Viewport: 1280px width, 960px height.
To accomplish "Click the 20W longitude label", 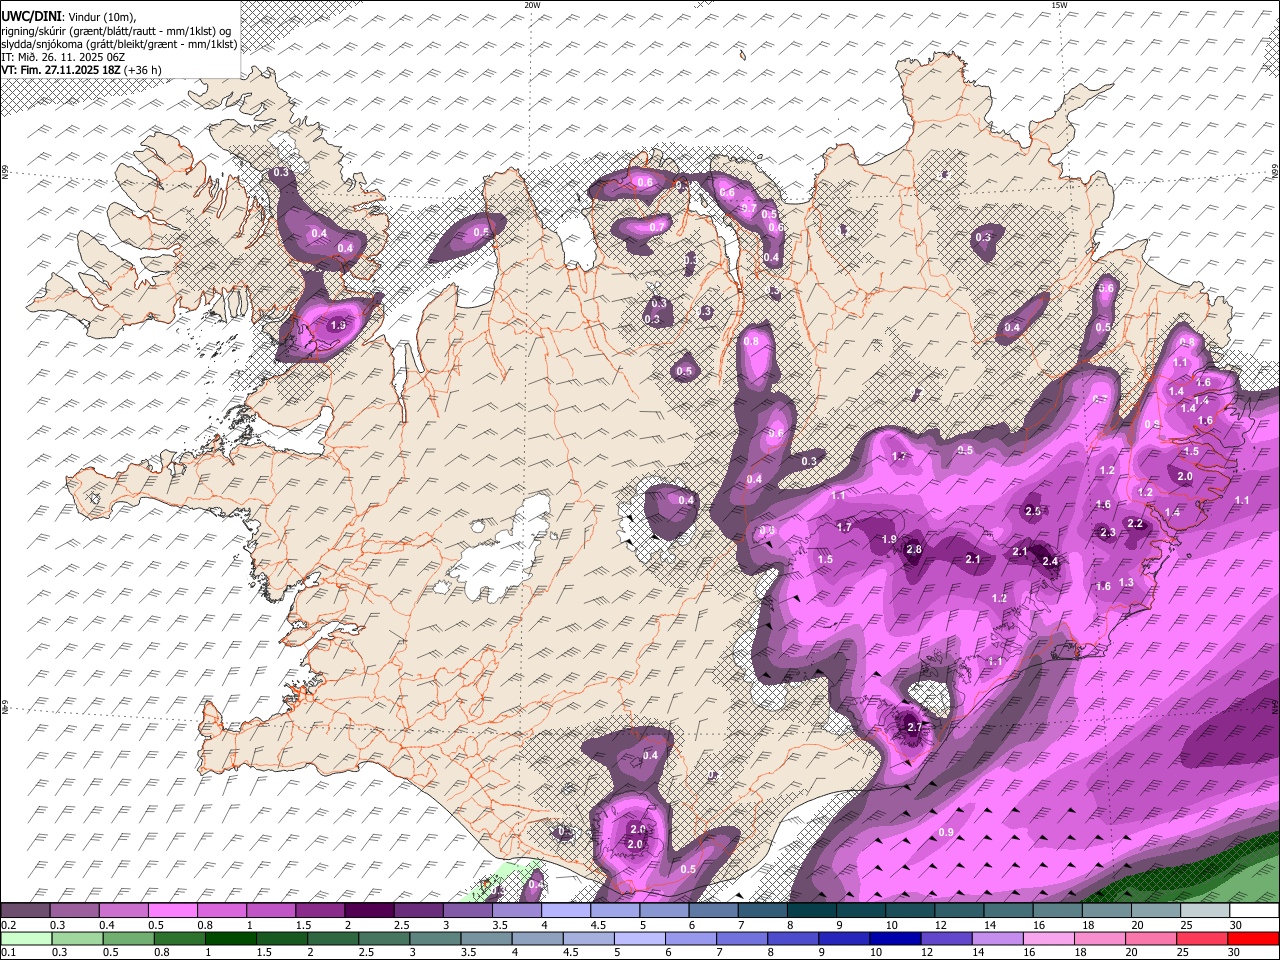I will 532,5.
